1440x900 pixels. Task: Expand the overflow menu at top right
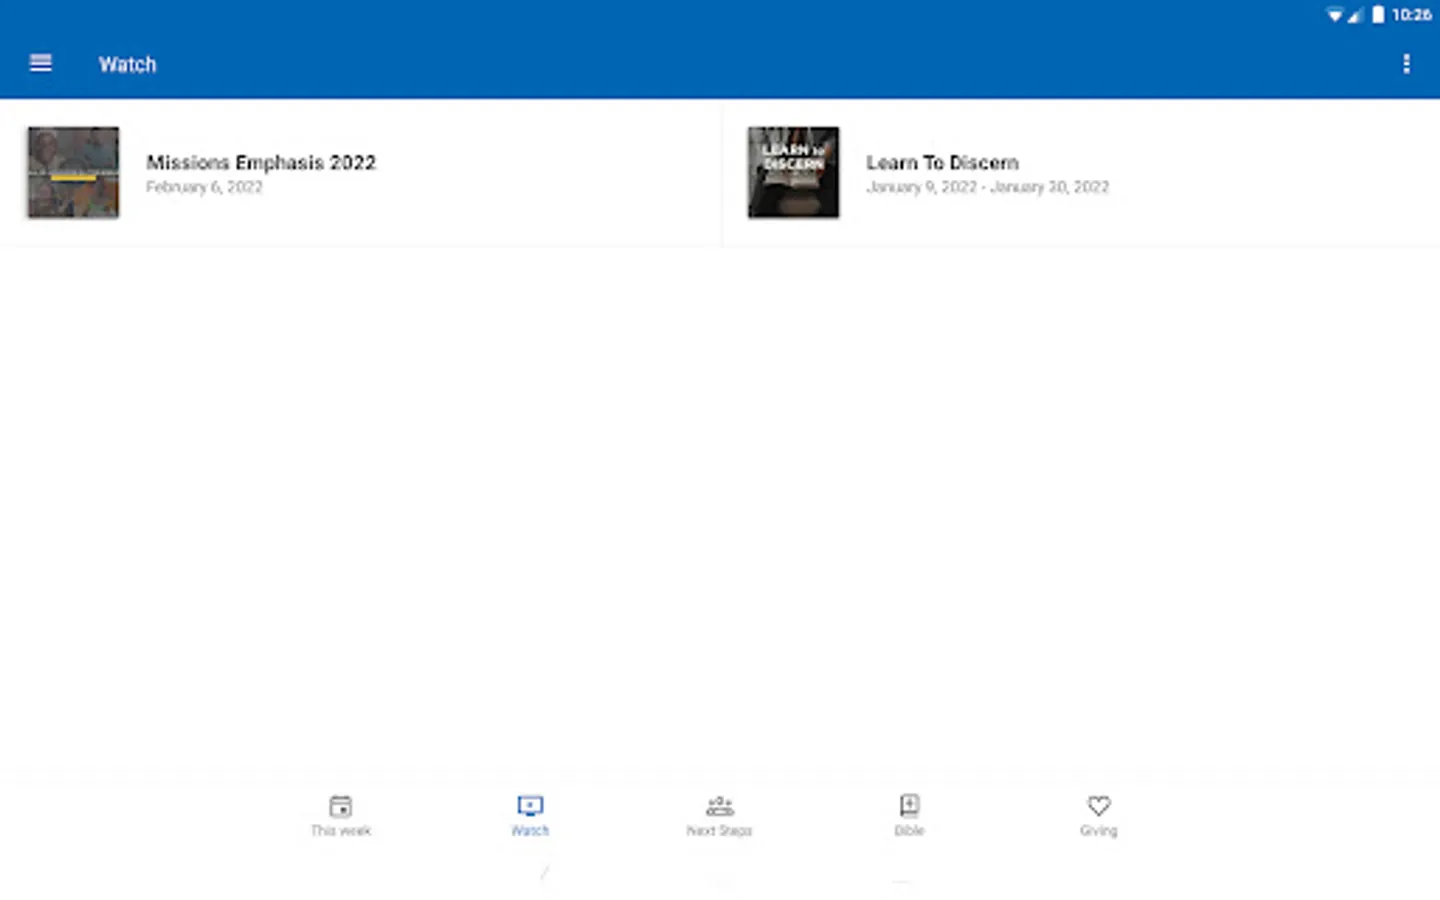(1406, 63)
